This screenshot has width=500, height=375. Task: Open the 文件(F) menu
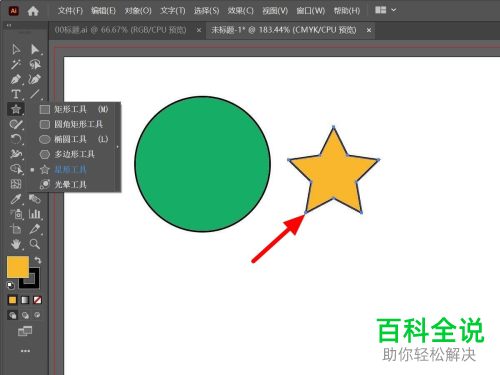click(x=70, y=11)
